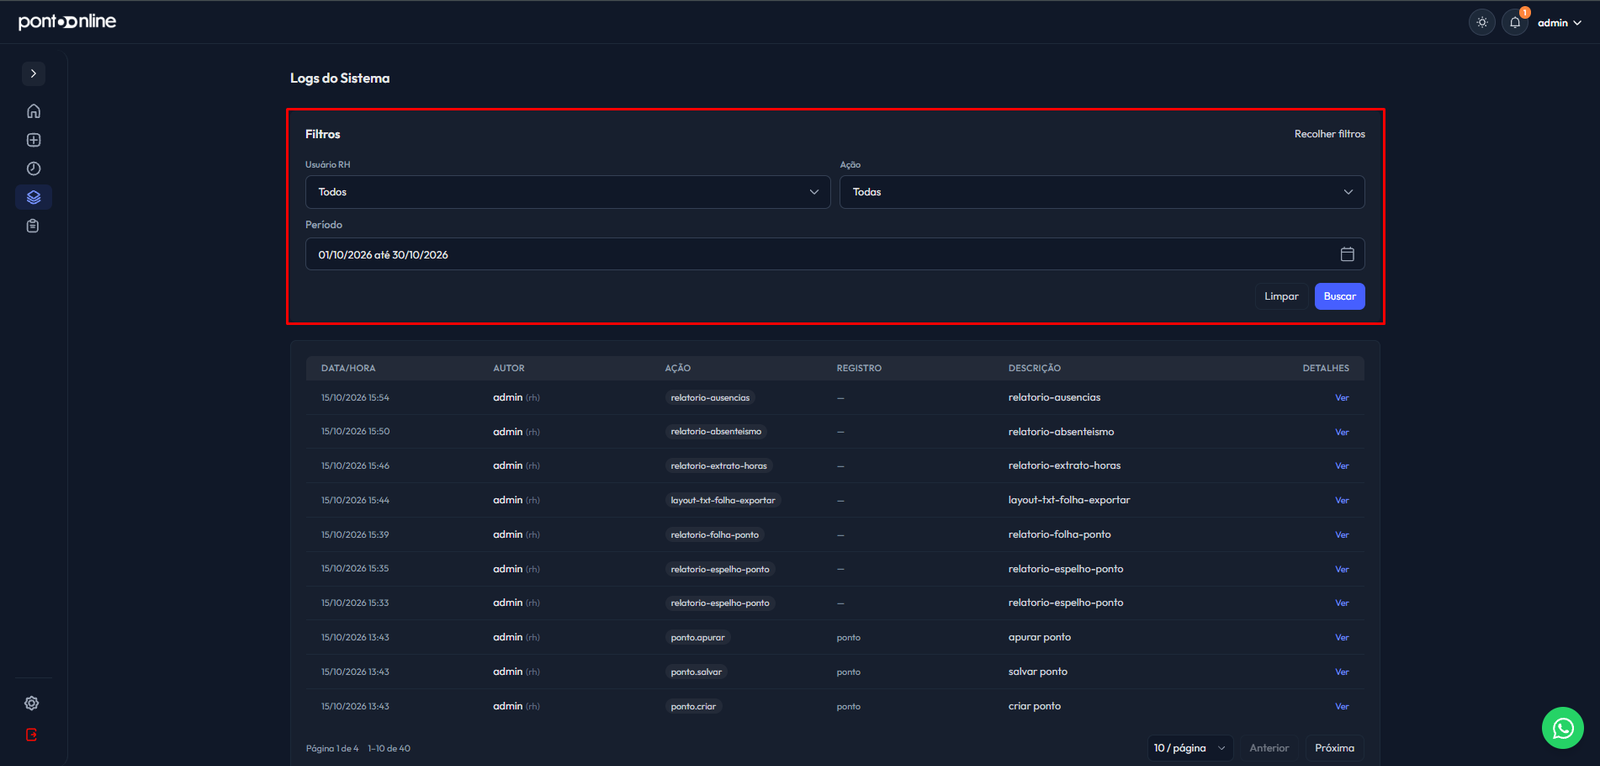Expand the sidebar with the chevron arrow
The image size is (1600, 766).
[x=33, y=74]
